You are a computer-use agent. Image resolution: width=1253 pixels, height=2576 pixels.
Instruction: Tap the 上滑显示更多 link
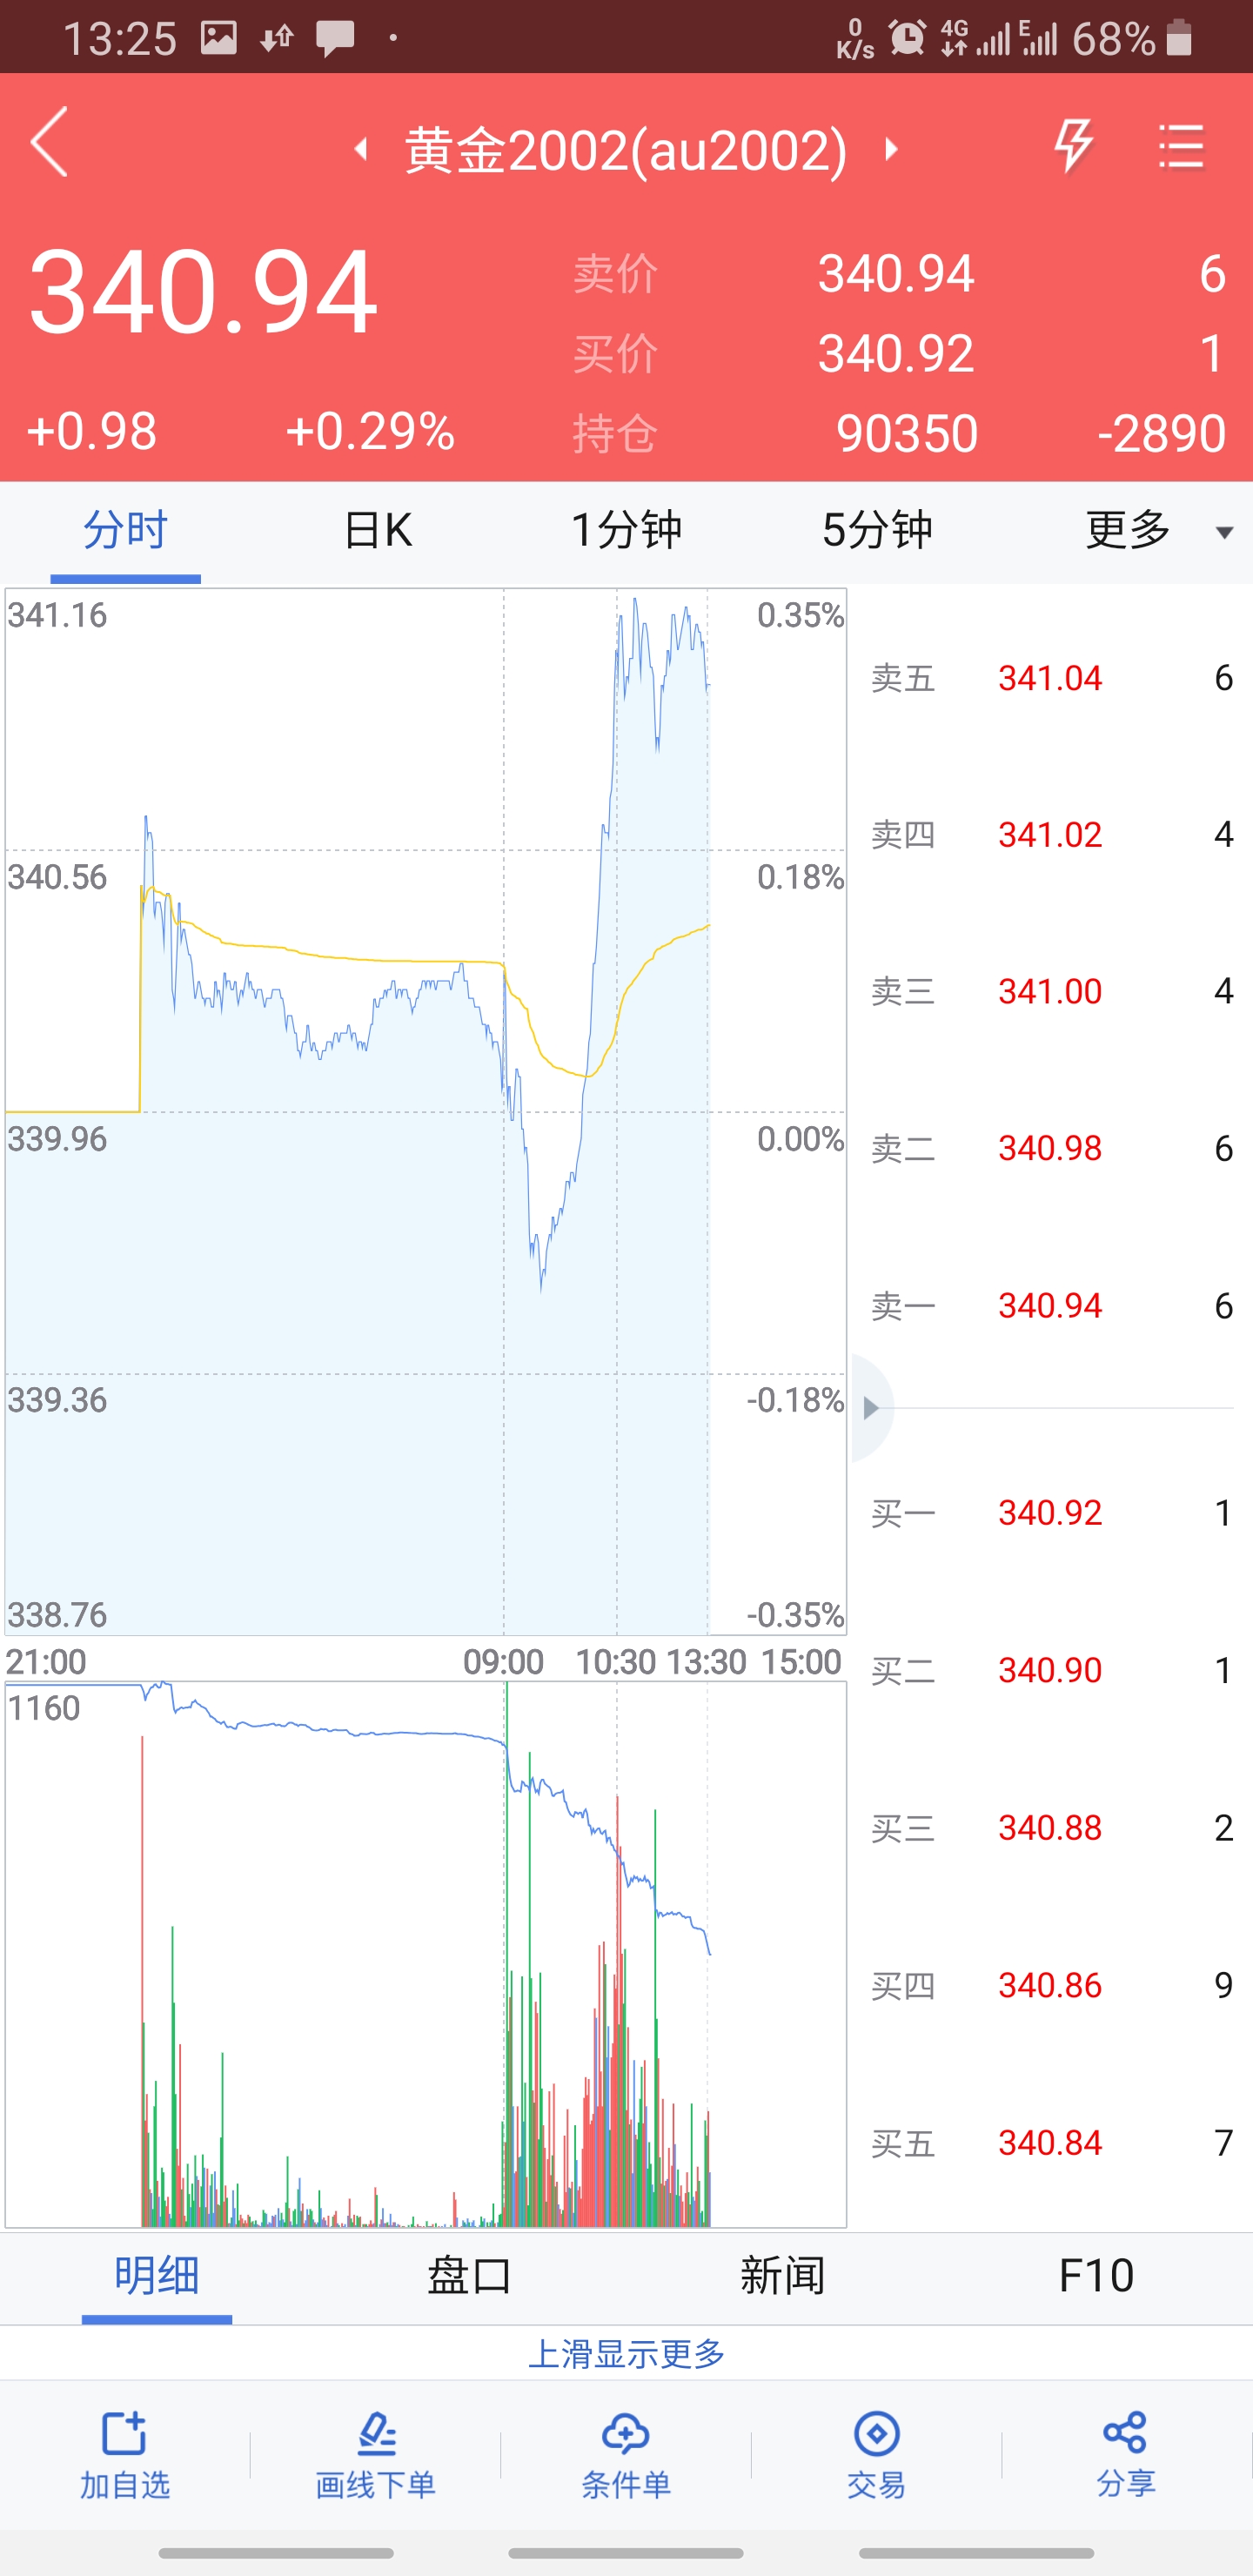pyautogui.click(x=626, y=2354)
